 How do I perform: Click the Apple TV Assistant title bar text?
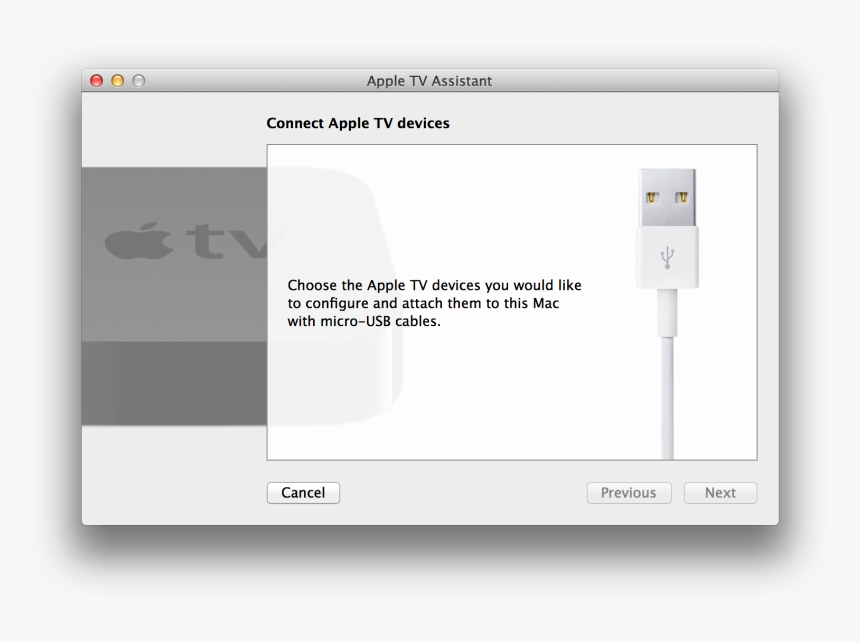429,81
